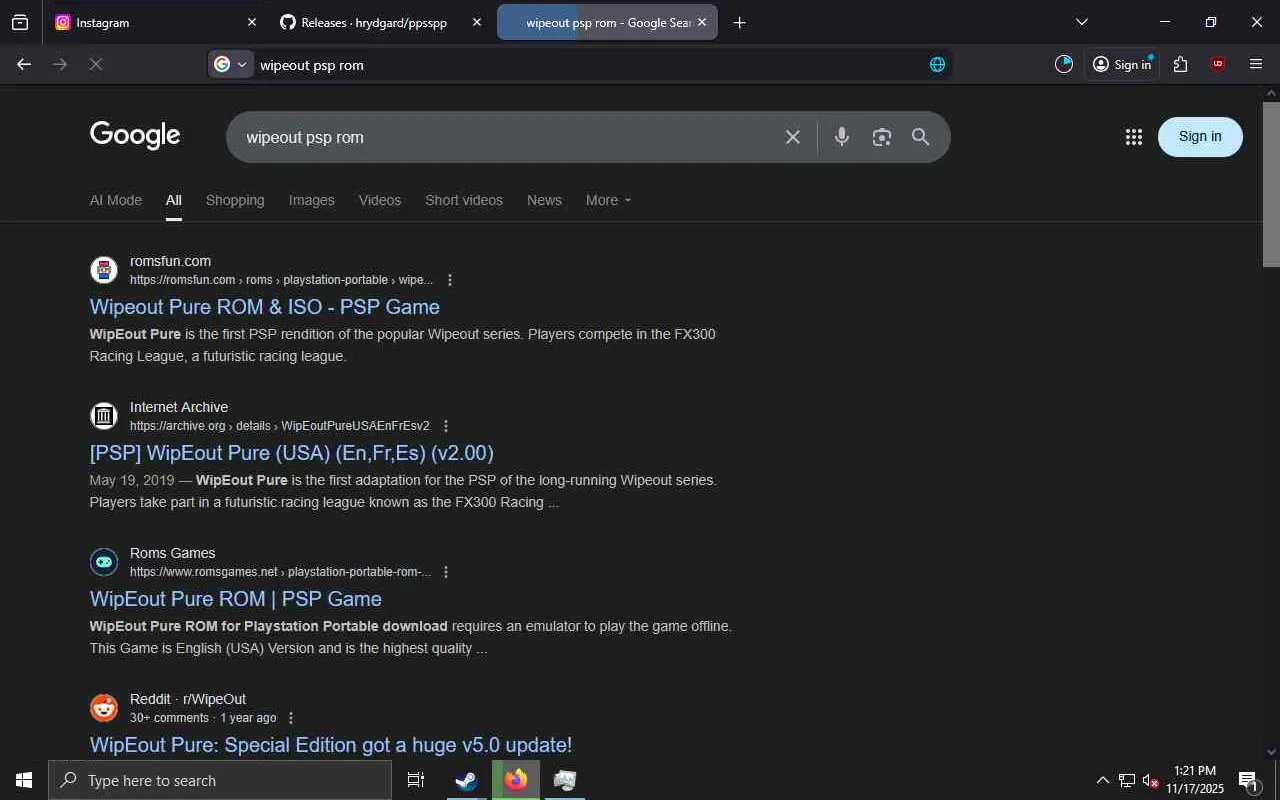
Task: Expand the search engine selector dropdown
Action: (x=231, y=64)
